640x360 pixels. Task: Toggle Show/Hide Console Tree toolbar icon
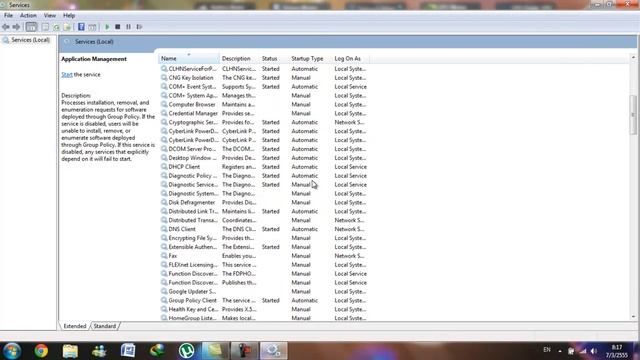click(31, 27)
